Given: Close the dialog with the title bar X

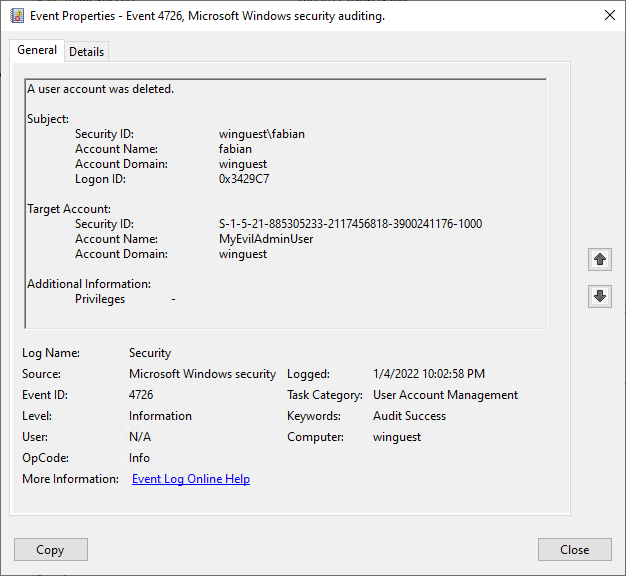Looking at the screenshot, I should [x=609, y=15].
